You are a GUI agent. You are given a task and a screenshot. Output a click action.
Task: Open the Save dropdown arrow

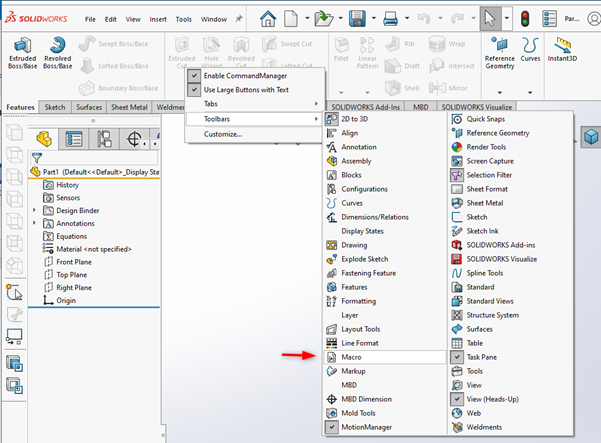click(x=374, y=18)
